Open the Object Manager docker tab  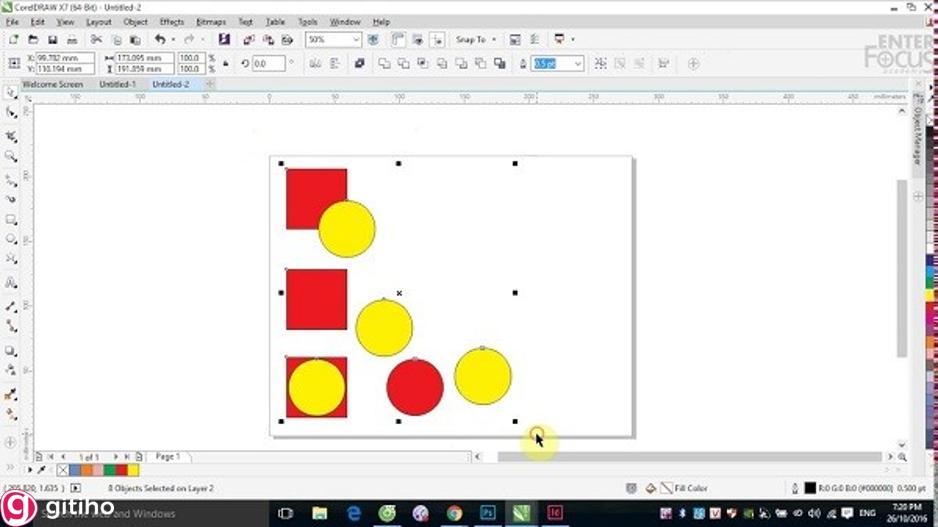(x=917, y=133)
